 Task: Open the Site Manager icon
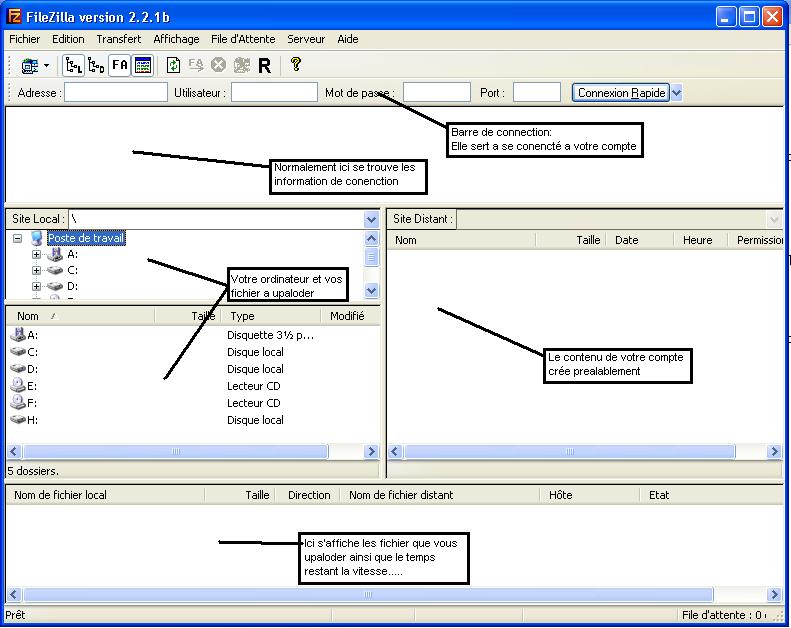click(x=30, y=66)
